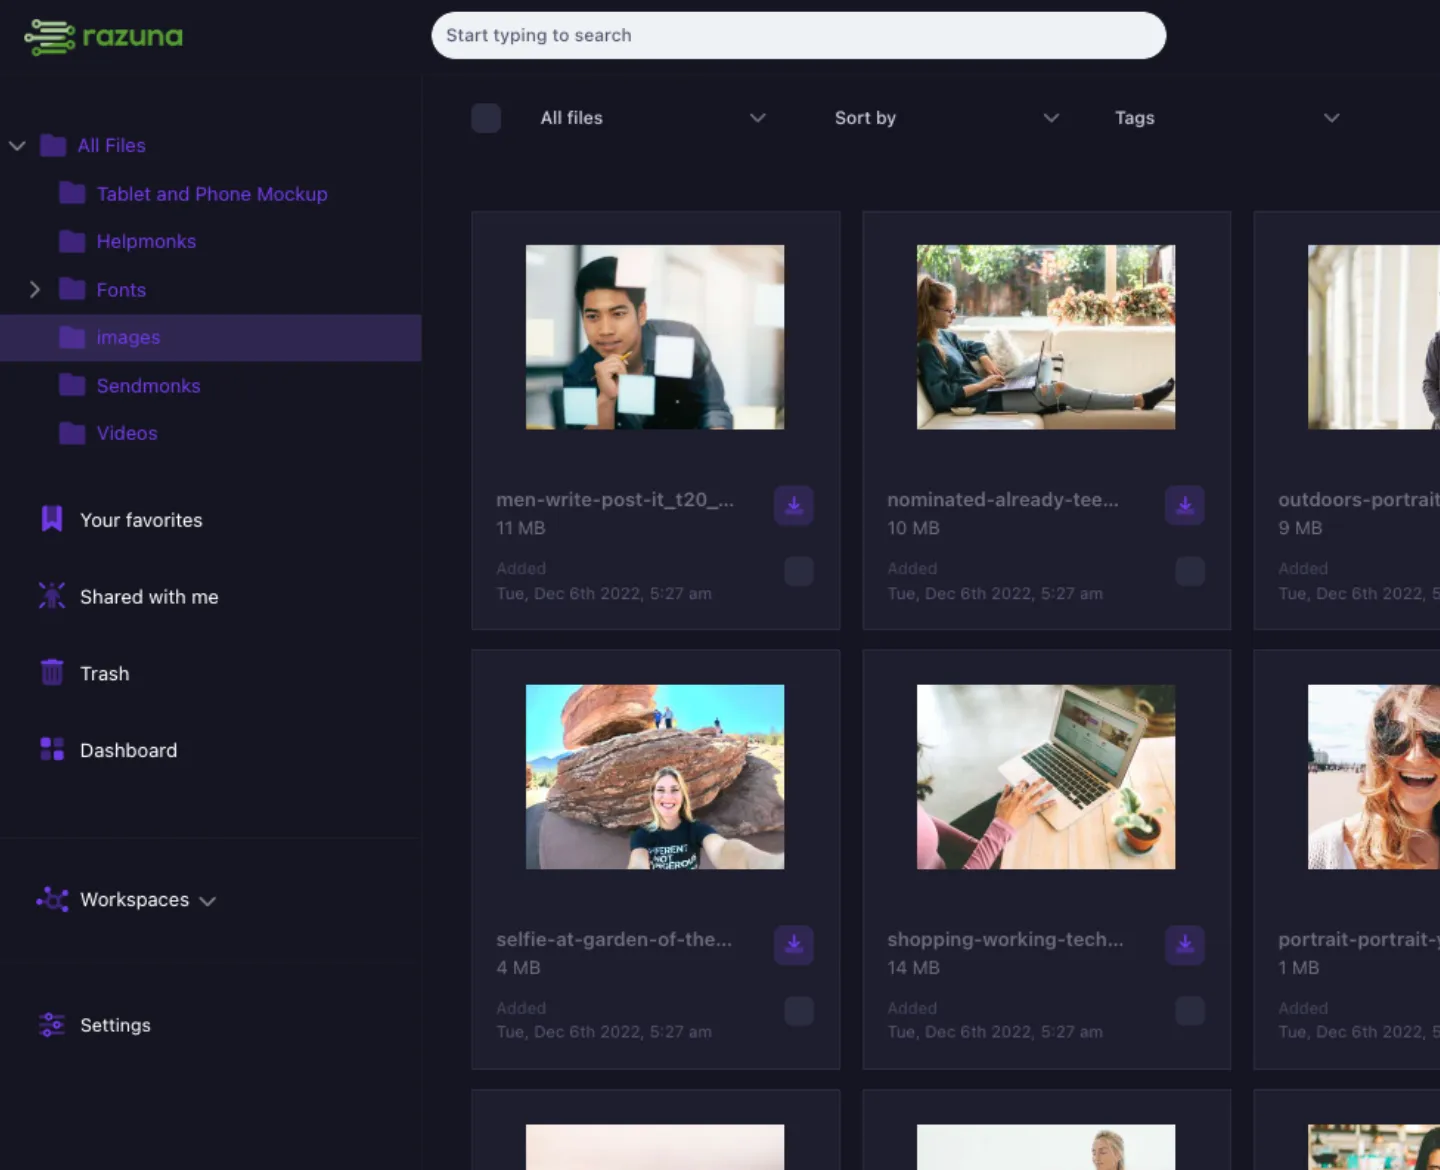Open the laptop on wooden table thumbnail
1440x1170 pixels.
point(1046,777)
